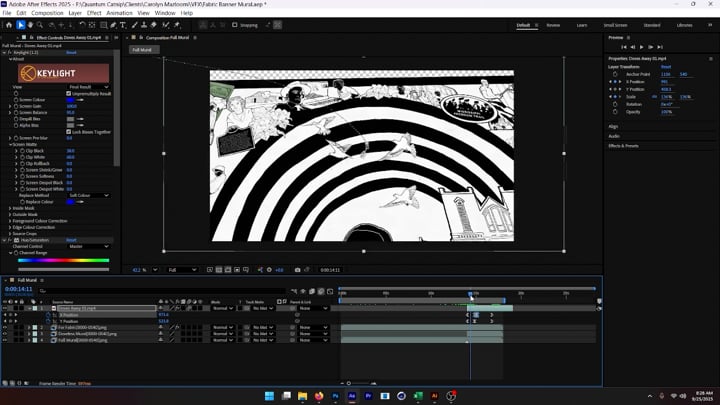720x405 pixels.
Task: Collapse the Screen Matte group
Action: click(10, 145)
